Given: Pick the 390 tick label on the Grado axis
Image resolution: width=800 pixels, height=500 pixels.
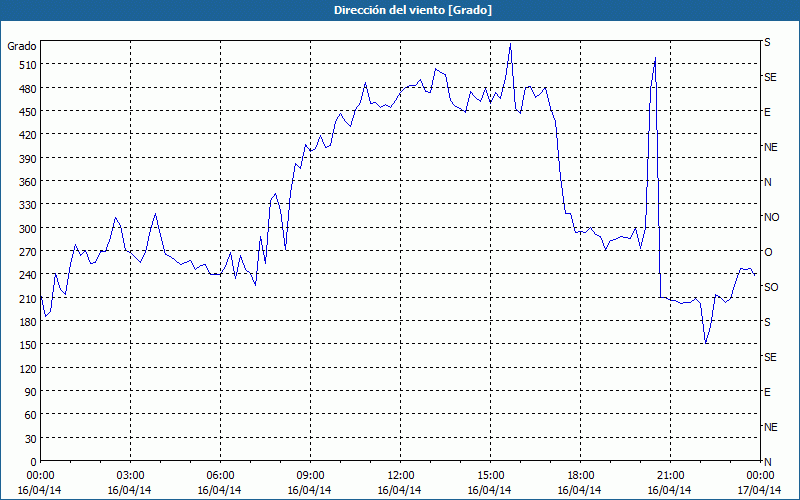Looking at the screenshot, I should 28,159.
